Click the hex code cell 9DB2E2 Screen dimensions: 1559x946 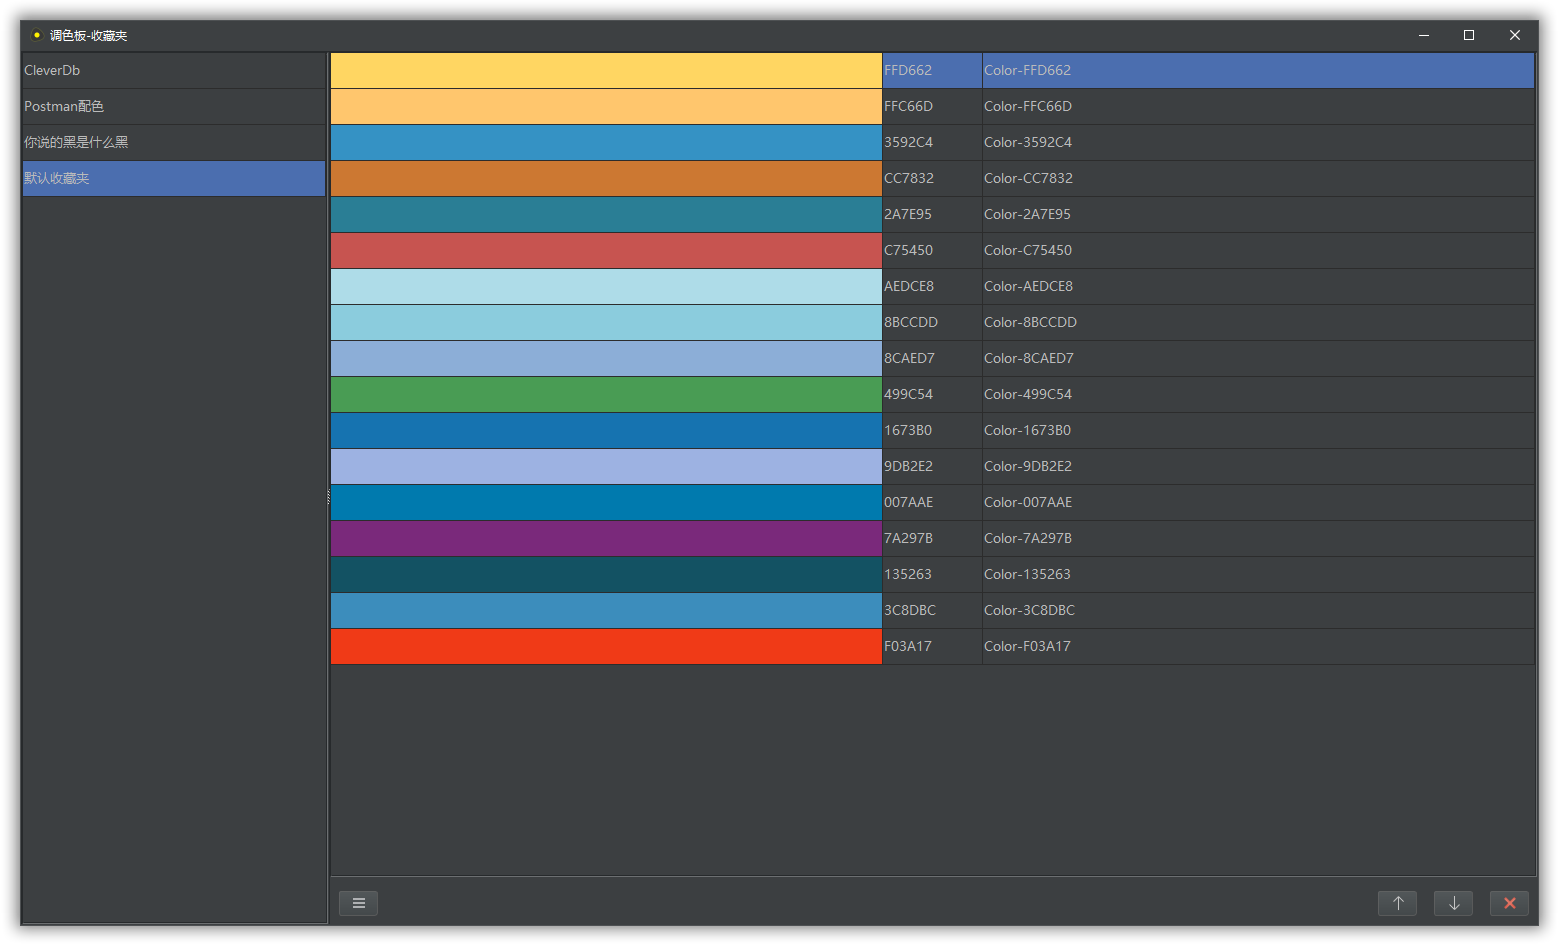click(932, 466)
